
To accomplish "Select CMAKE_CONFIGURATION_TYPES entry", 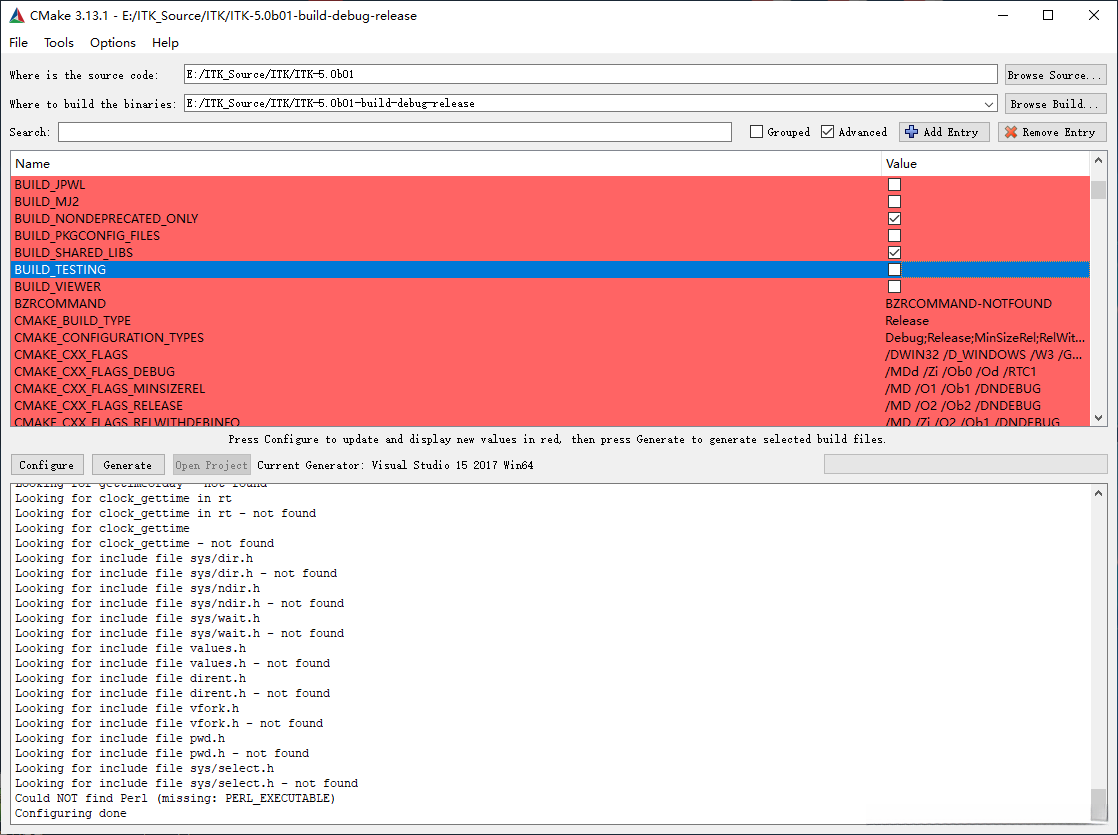I will pos(550,338).
